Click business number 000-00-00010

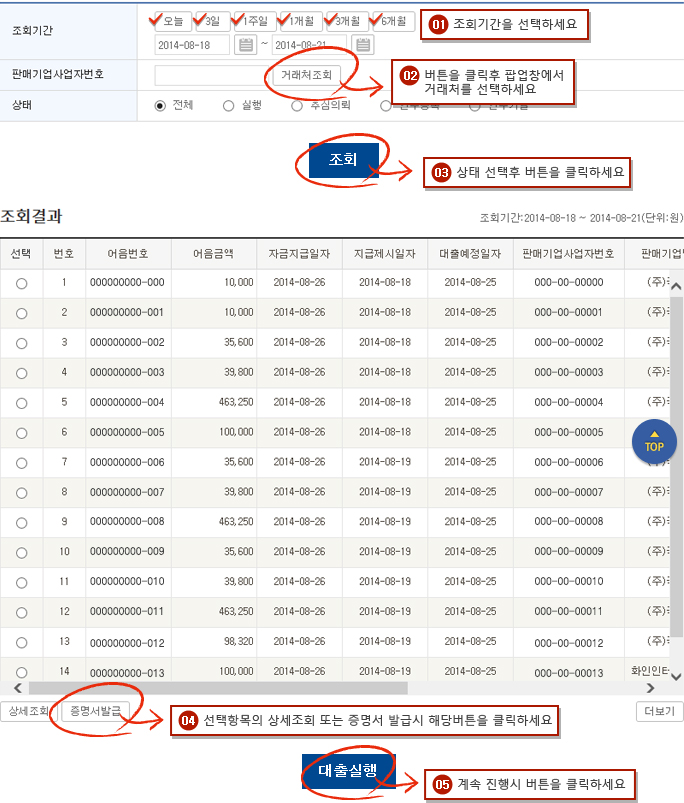click(x=568, y=581)
